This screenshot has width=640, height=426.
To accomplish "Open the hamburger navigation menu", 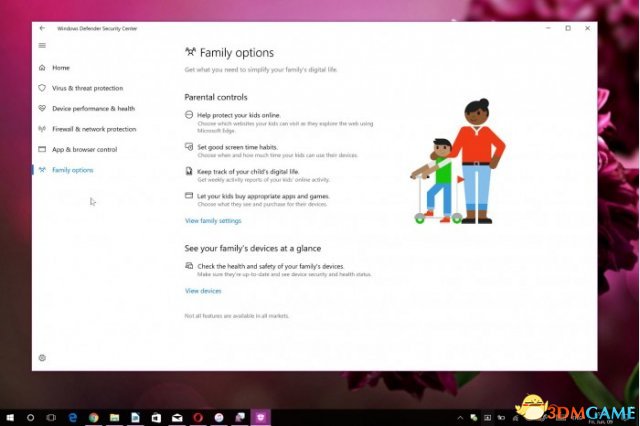I will coord(42,45).
